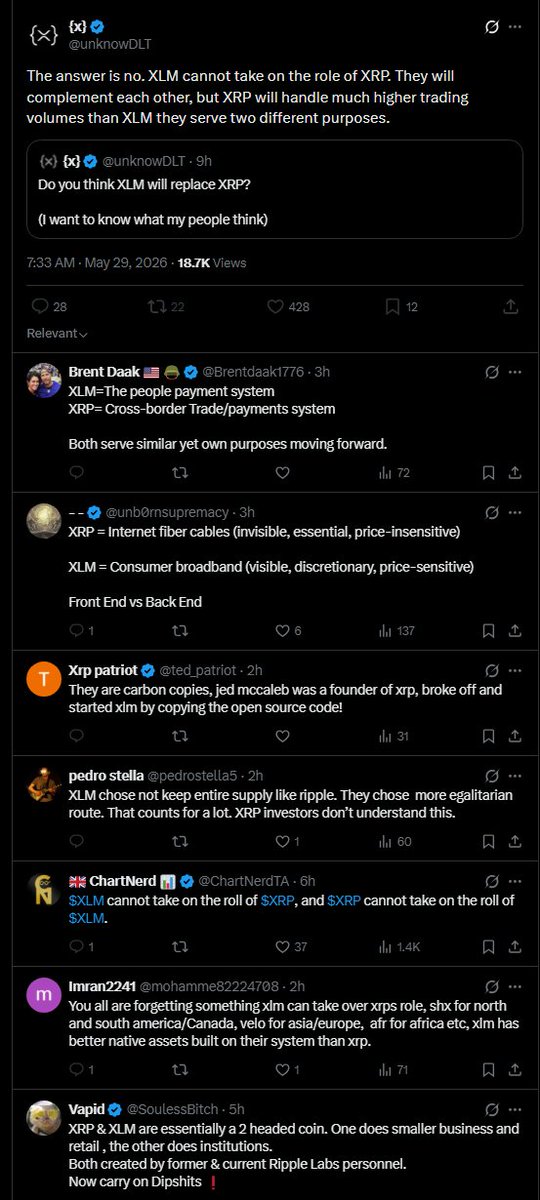Open the quoted post about XLM replacing XRP
The height and width of the screenshot is (1200, 540).
[x=274, y=189]
